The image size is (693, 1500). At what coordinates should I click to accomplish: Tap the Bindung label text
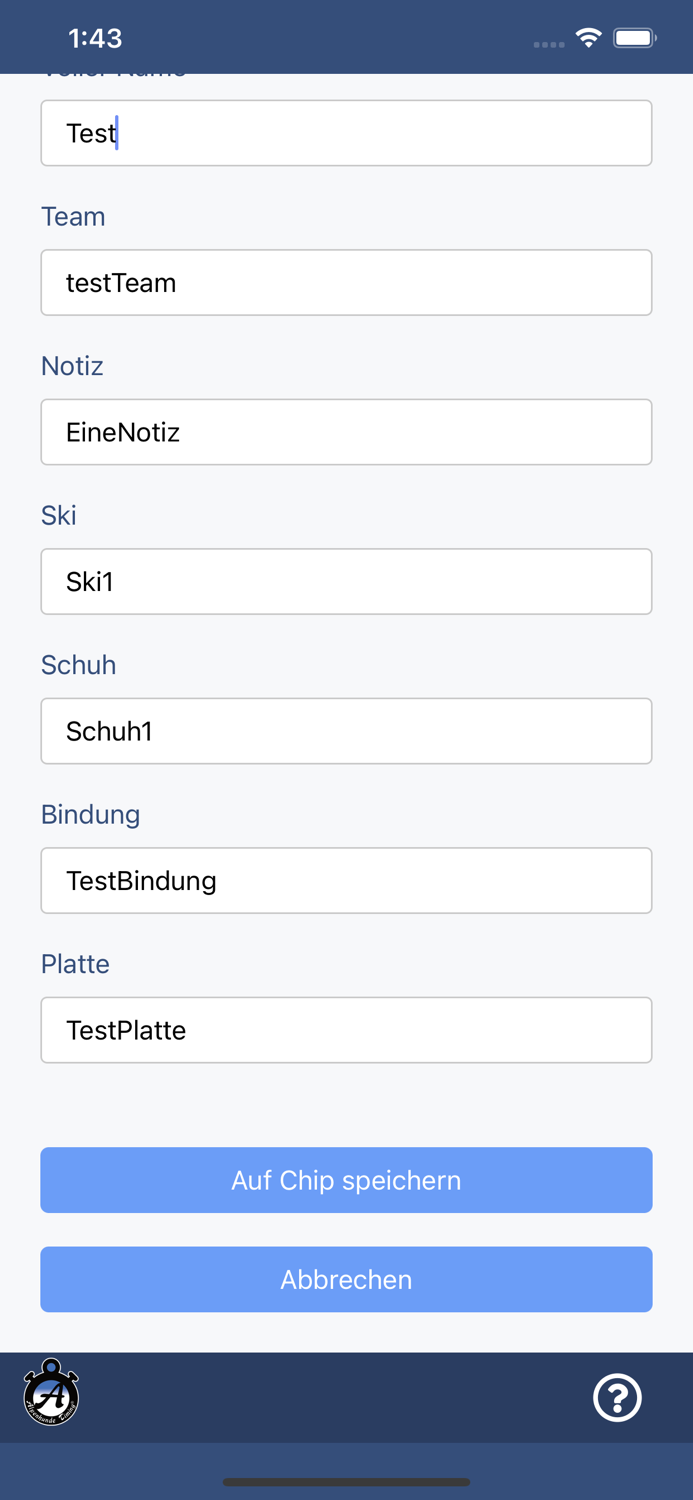point(90,815)
